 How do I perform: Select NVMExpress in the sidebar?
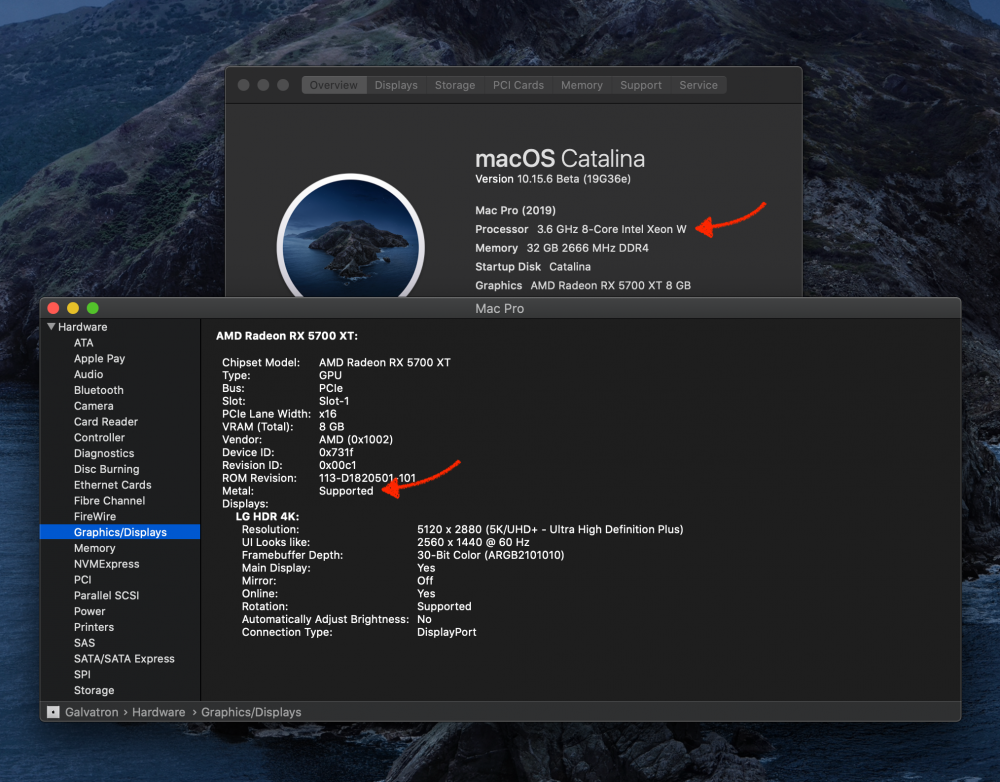(x=107, y=564)
